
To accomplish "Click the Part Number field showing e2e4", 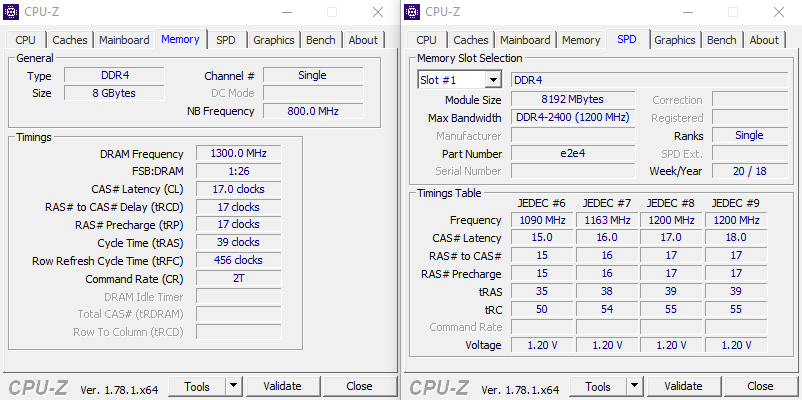I will pos(573,154).
